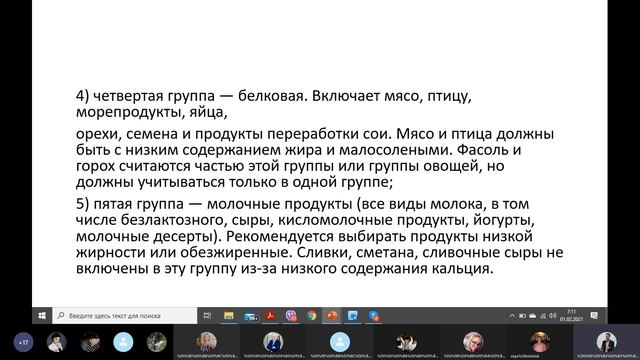This screenshot has width=640, height=360.
Task: Open the network status tray icon
Action: 543,316
